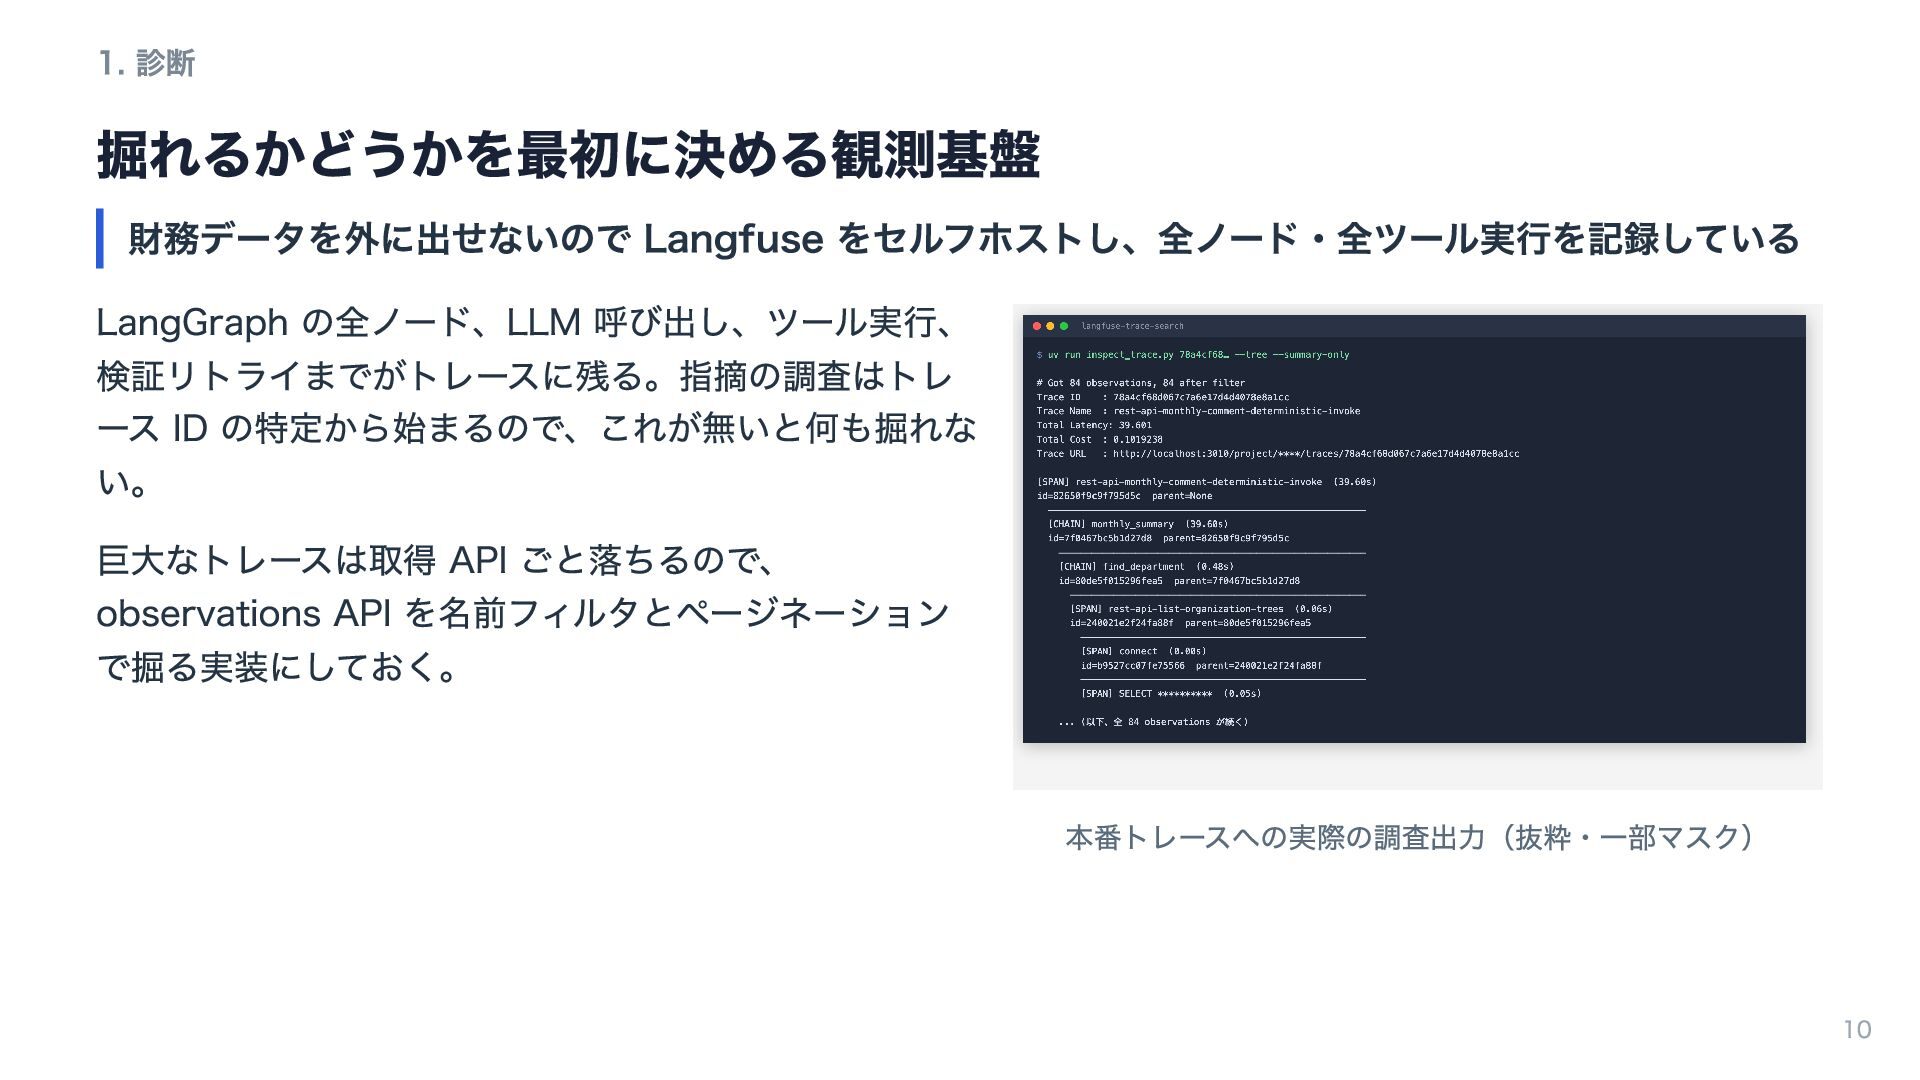
Task: Select the final "84 observations が続く" terminal line
Action: click(1153, 722)
